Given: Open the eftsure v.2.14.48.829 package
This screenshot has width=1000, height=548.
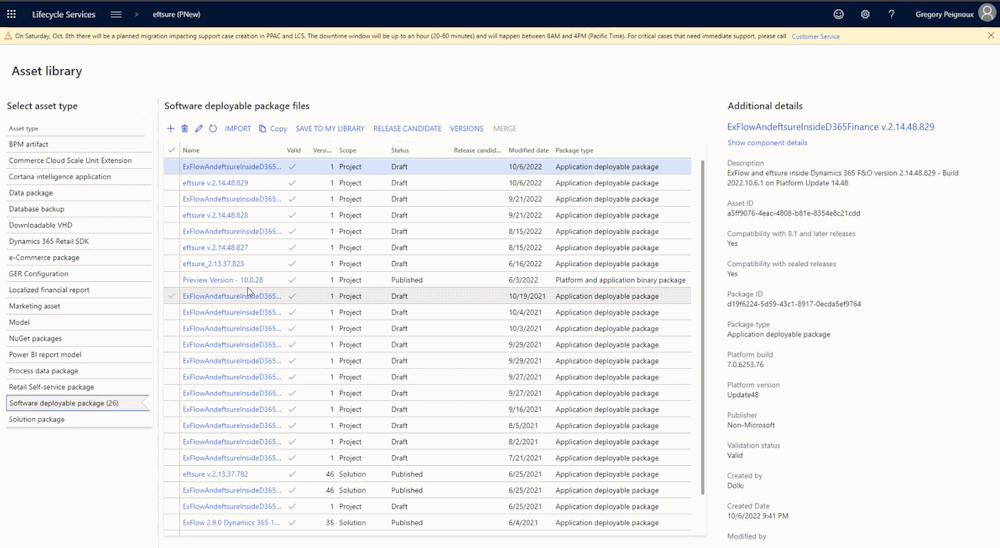Looking at the screenshot, I should tap(215, 183).
